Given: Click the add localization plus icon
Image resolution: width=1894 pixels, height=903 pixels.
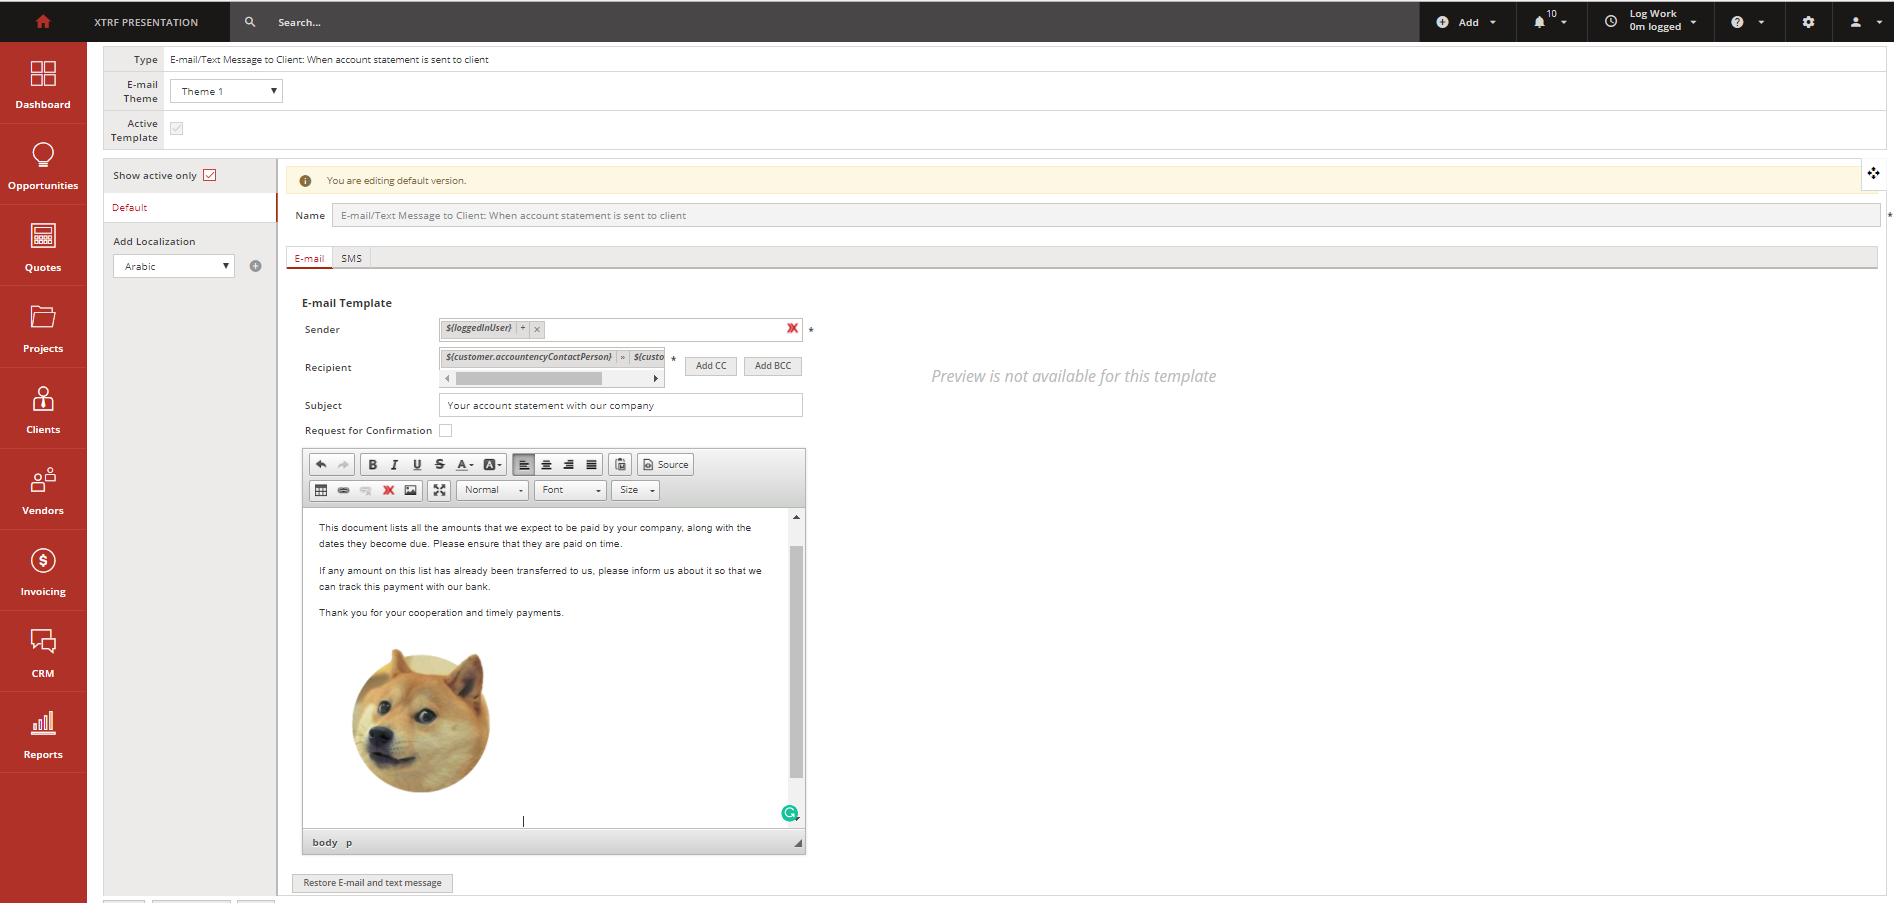Looking at the screenshot, I should tap(255, 266).
